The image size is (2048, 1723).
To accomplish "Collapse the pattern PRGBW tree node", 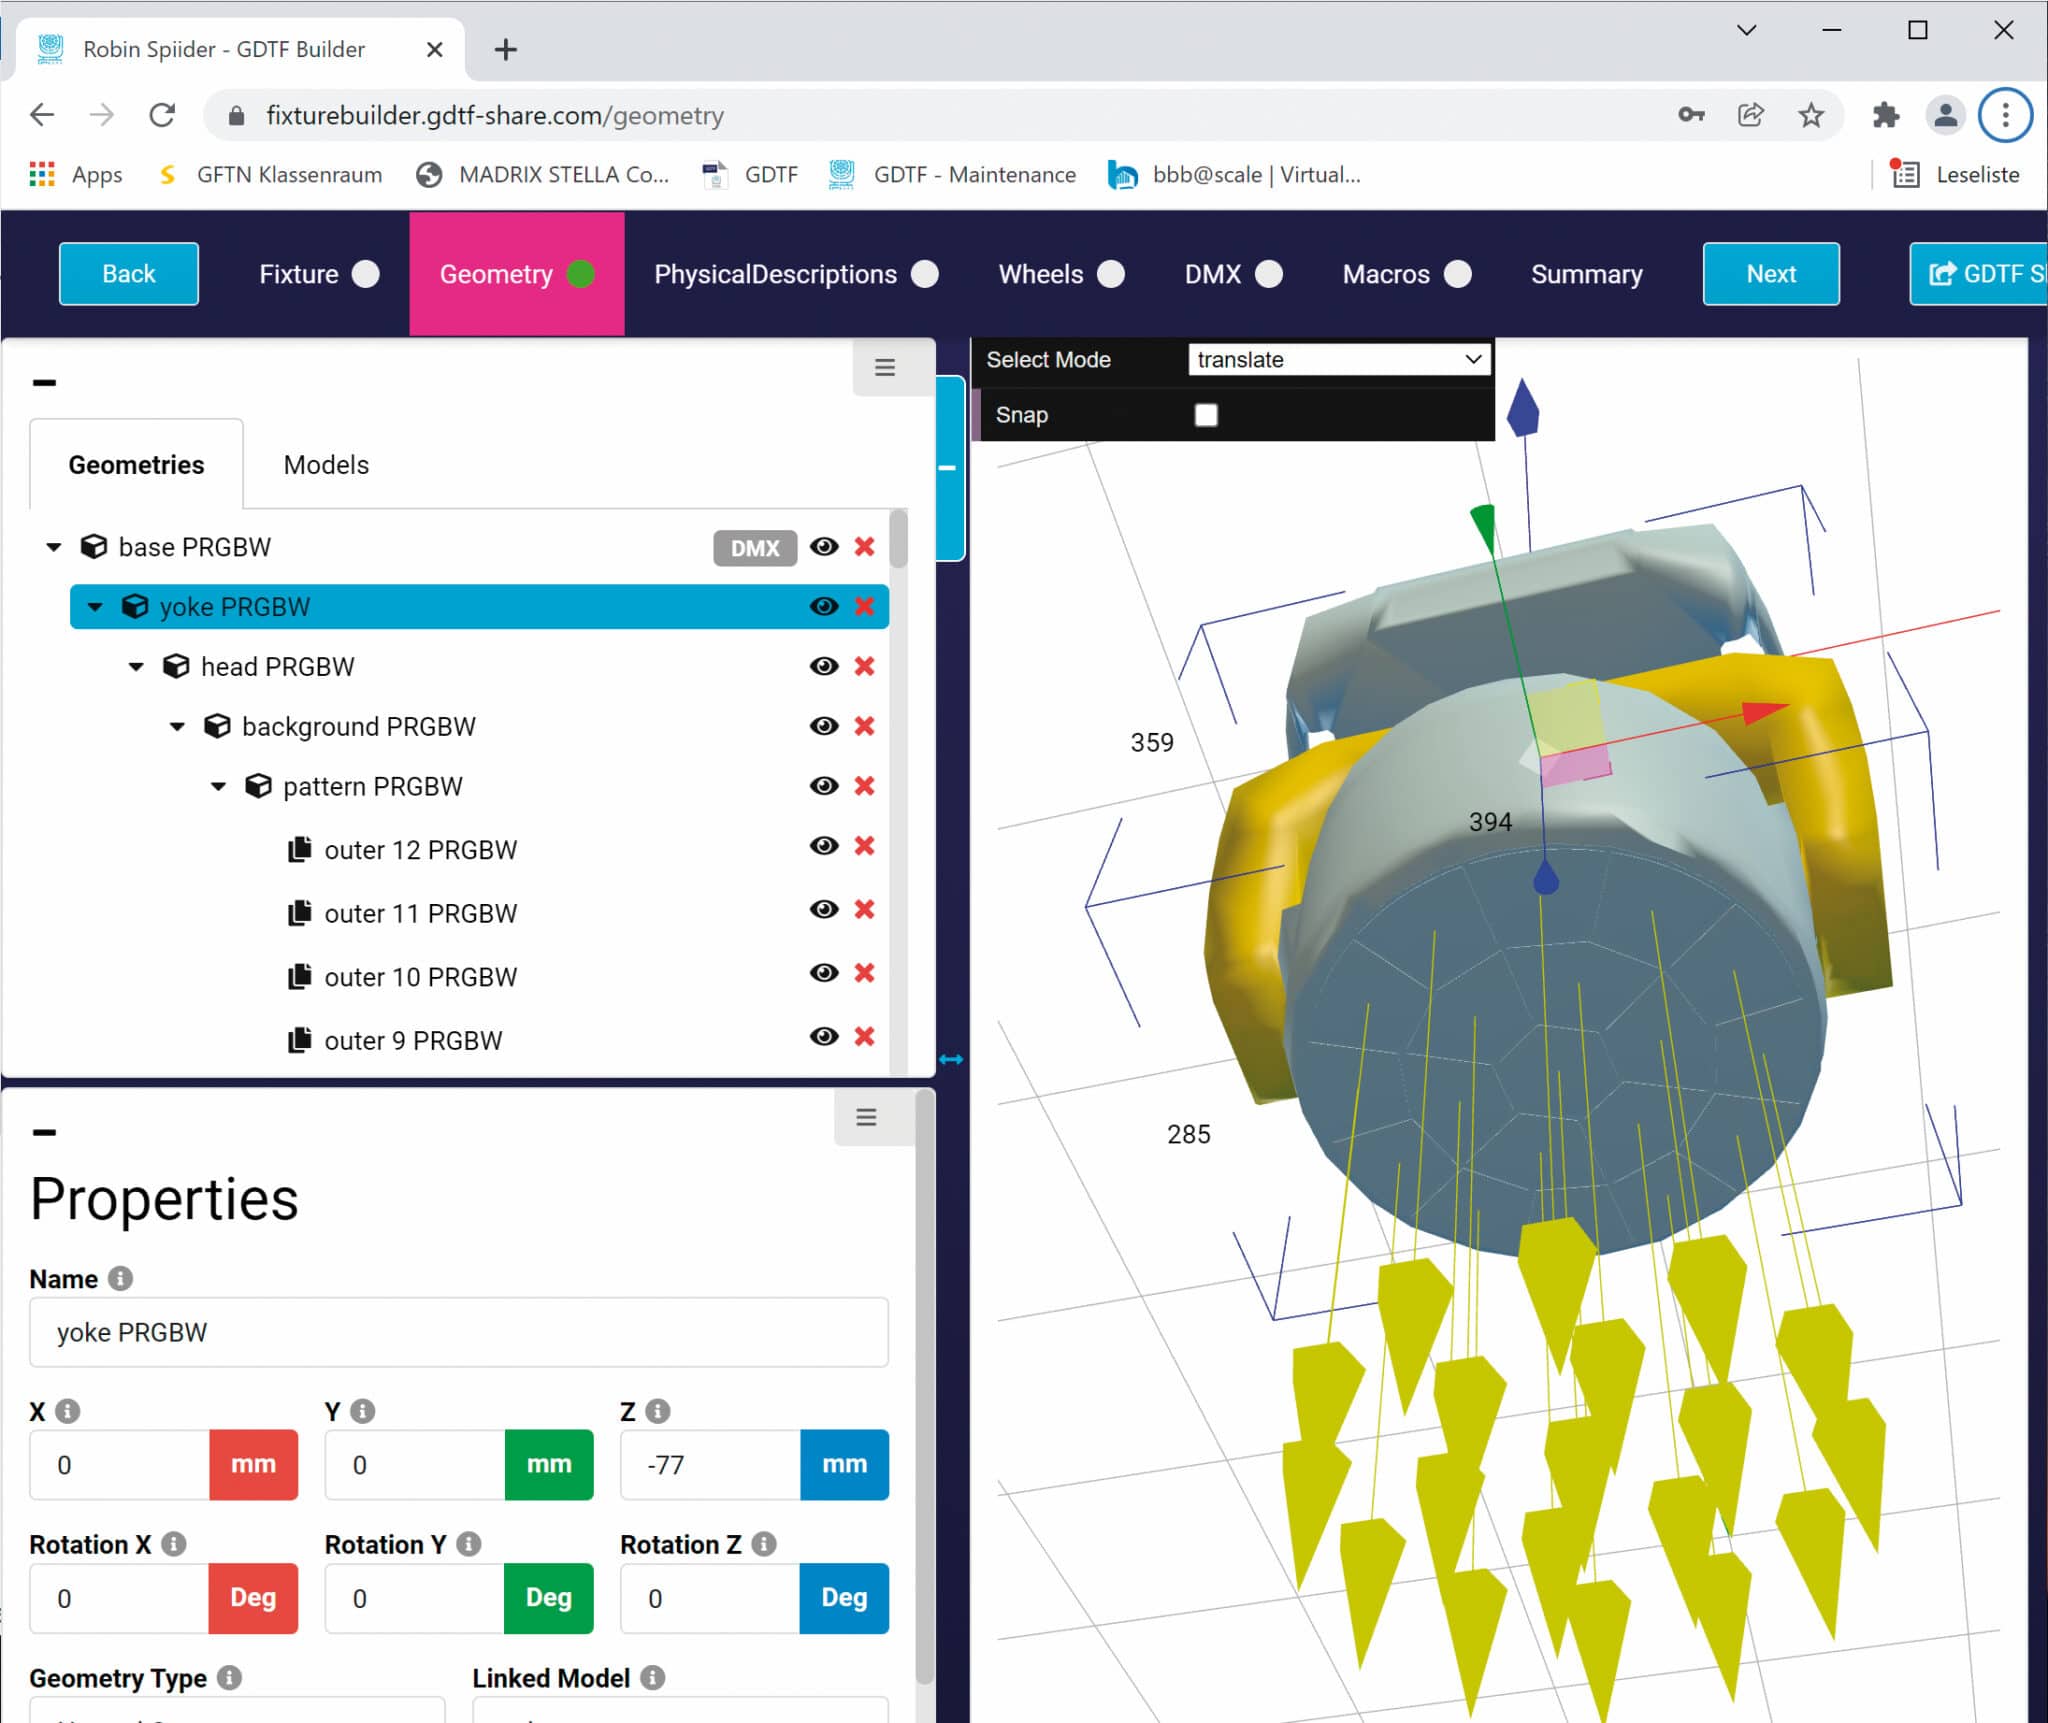I will coord(218,786).
